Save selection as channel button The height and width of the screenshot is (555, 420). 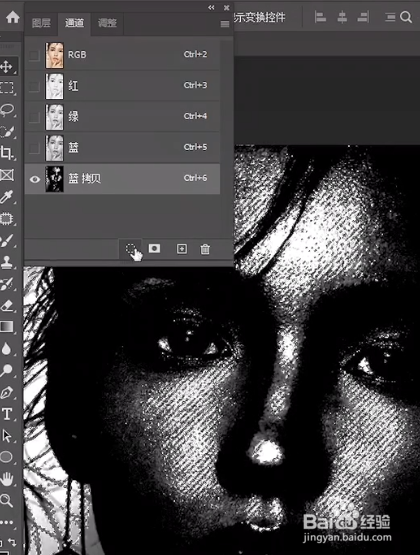click(154, 248)
